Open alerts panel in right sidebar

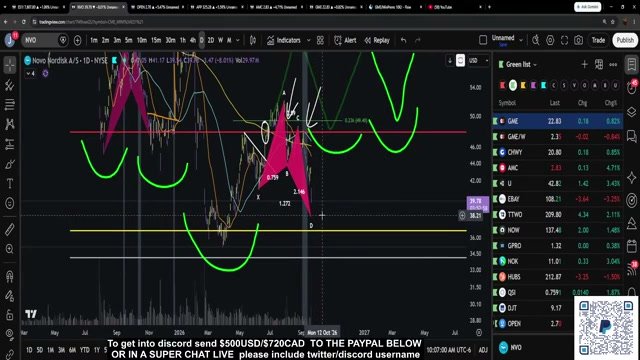point(631,88)
